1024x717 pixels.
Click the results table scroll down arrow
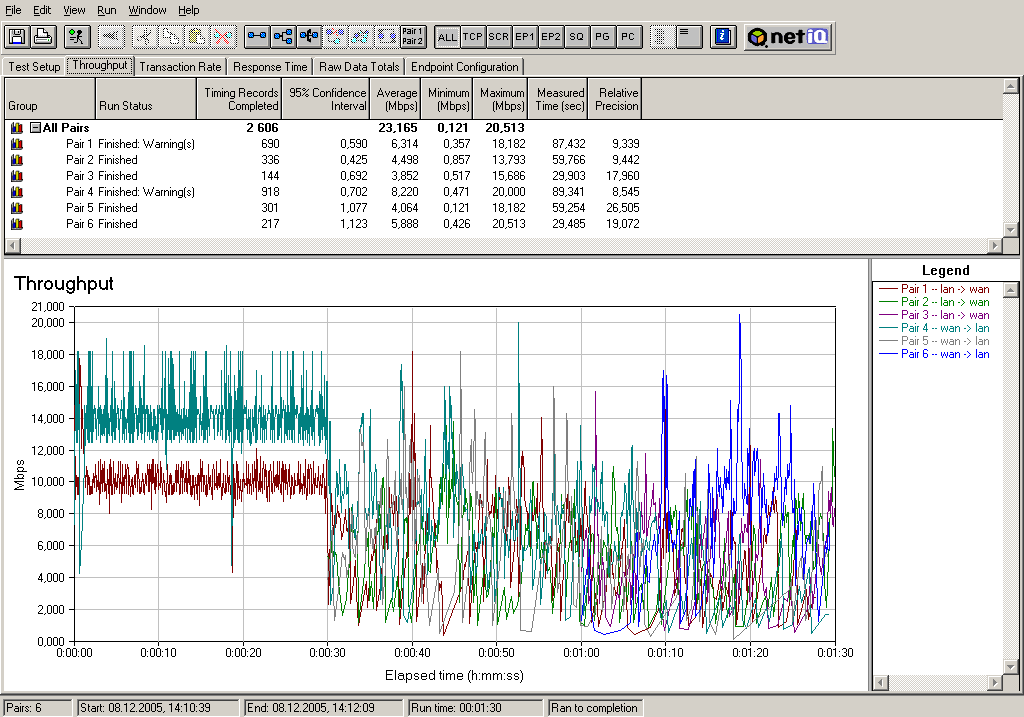1011,229
